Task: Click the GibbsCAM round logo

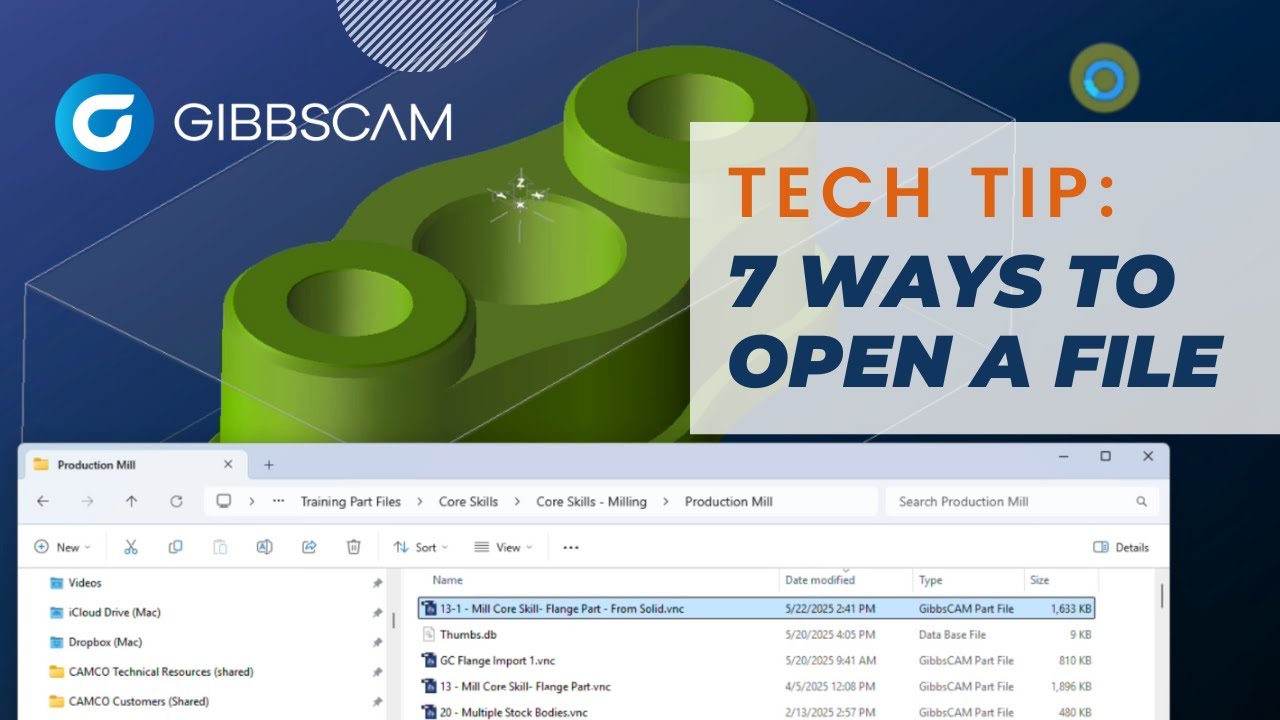Action: point(104,122)
